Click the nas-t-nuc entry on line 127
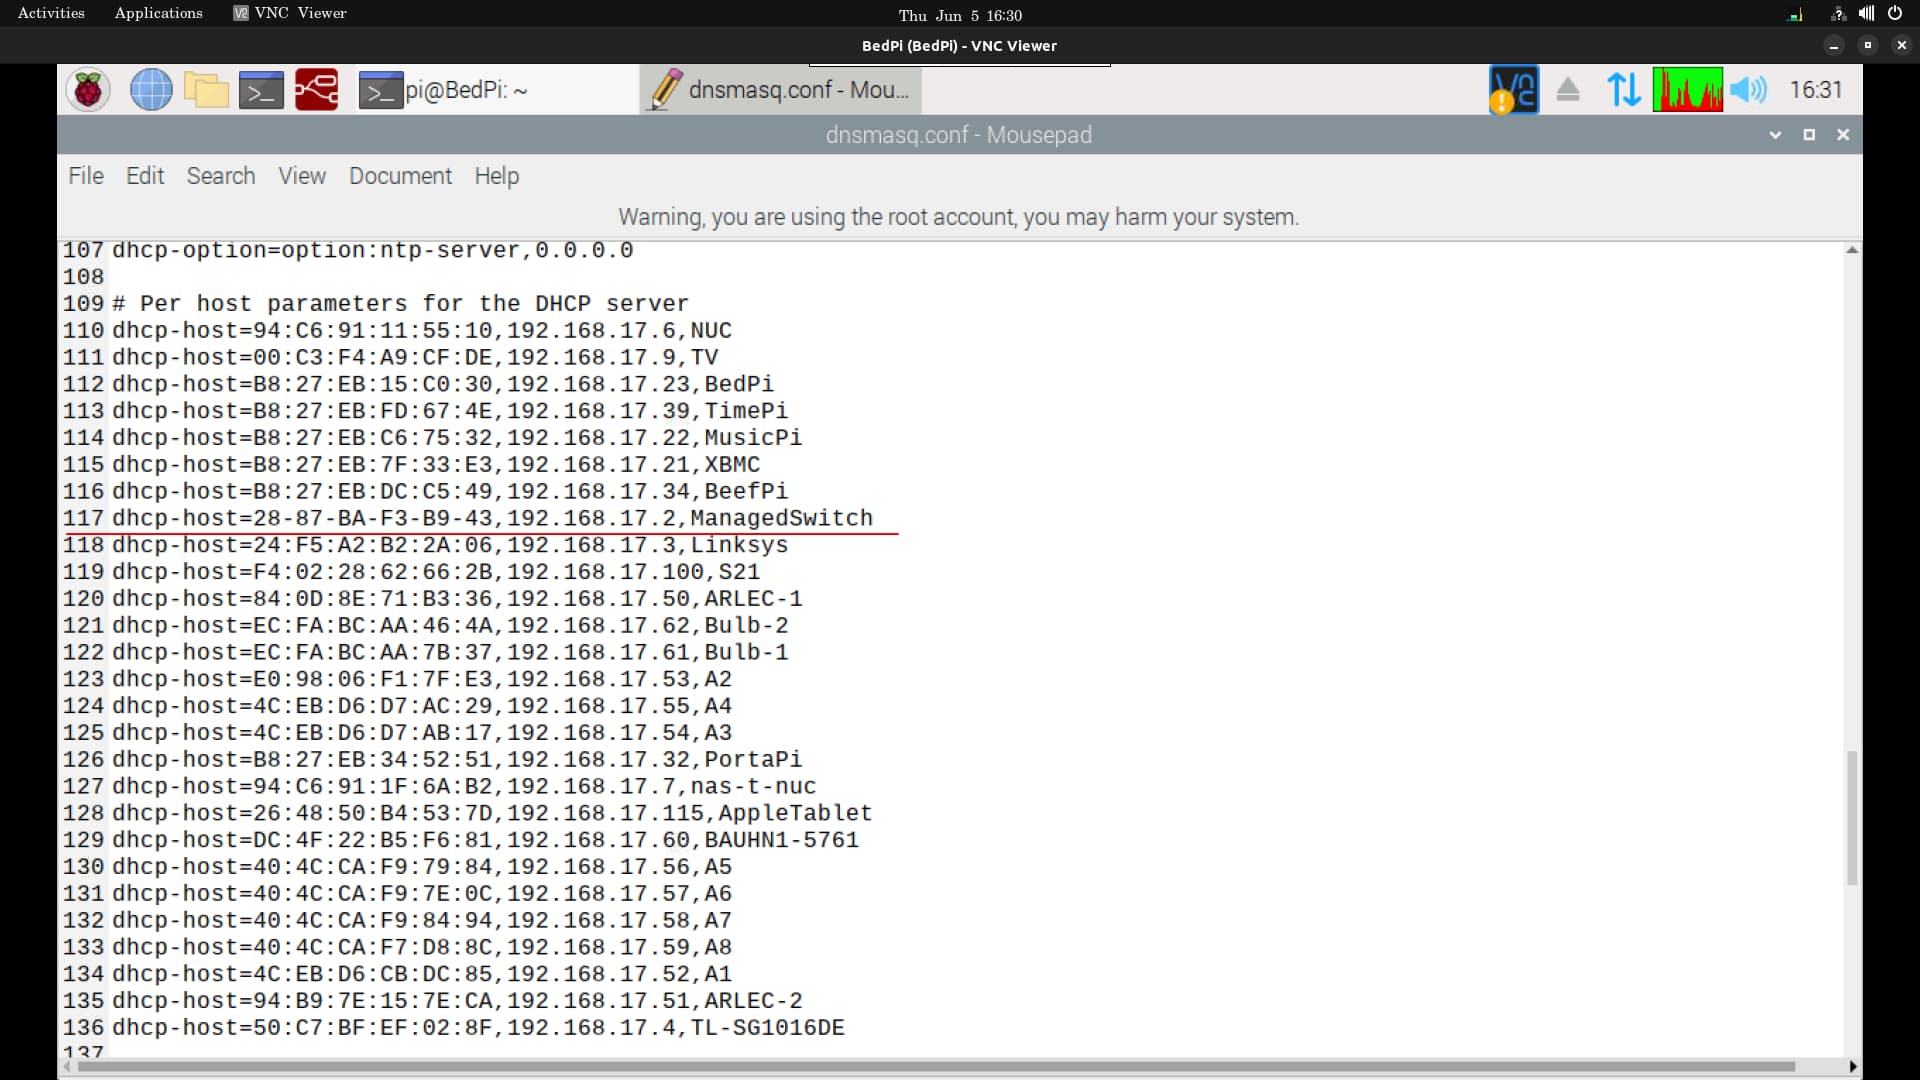 click(x=464, y=787)
